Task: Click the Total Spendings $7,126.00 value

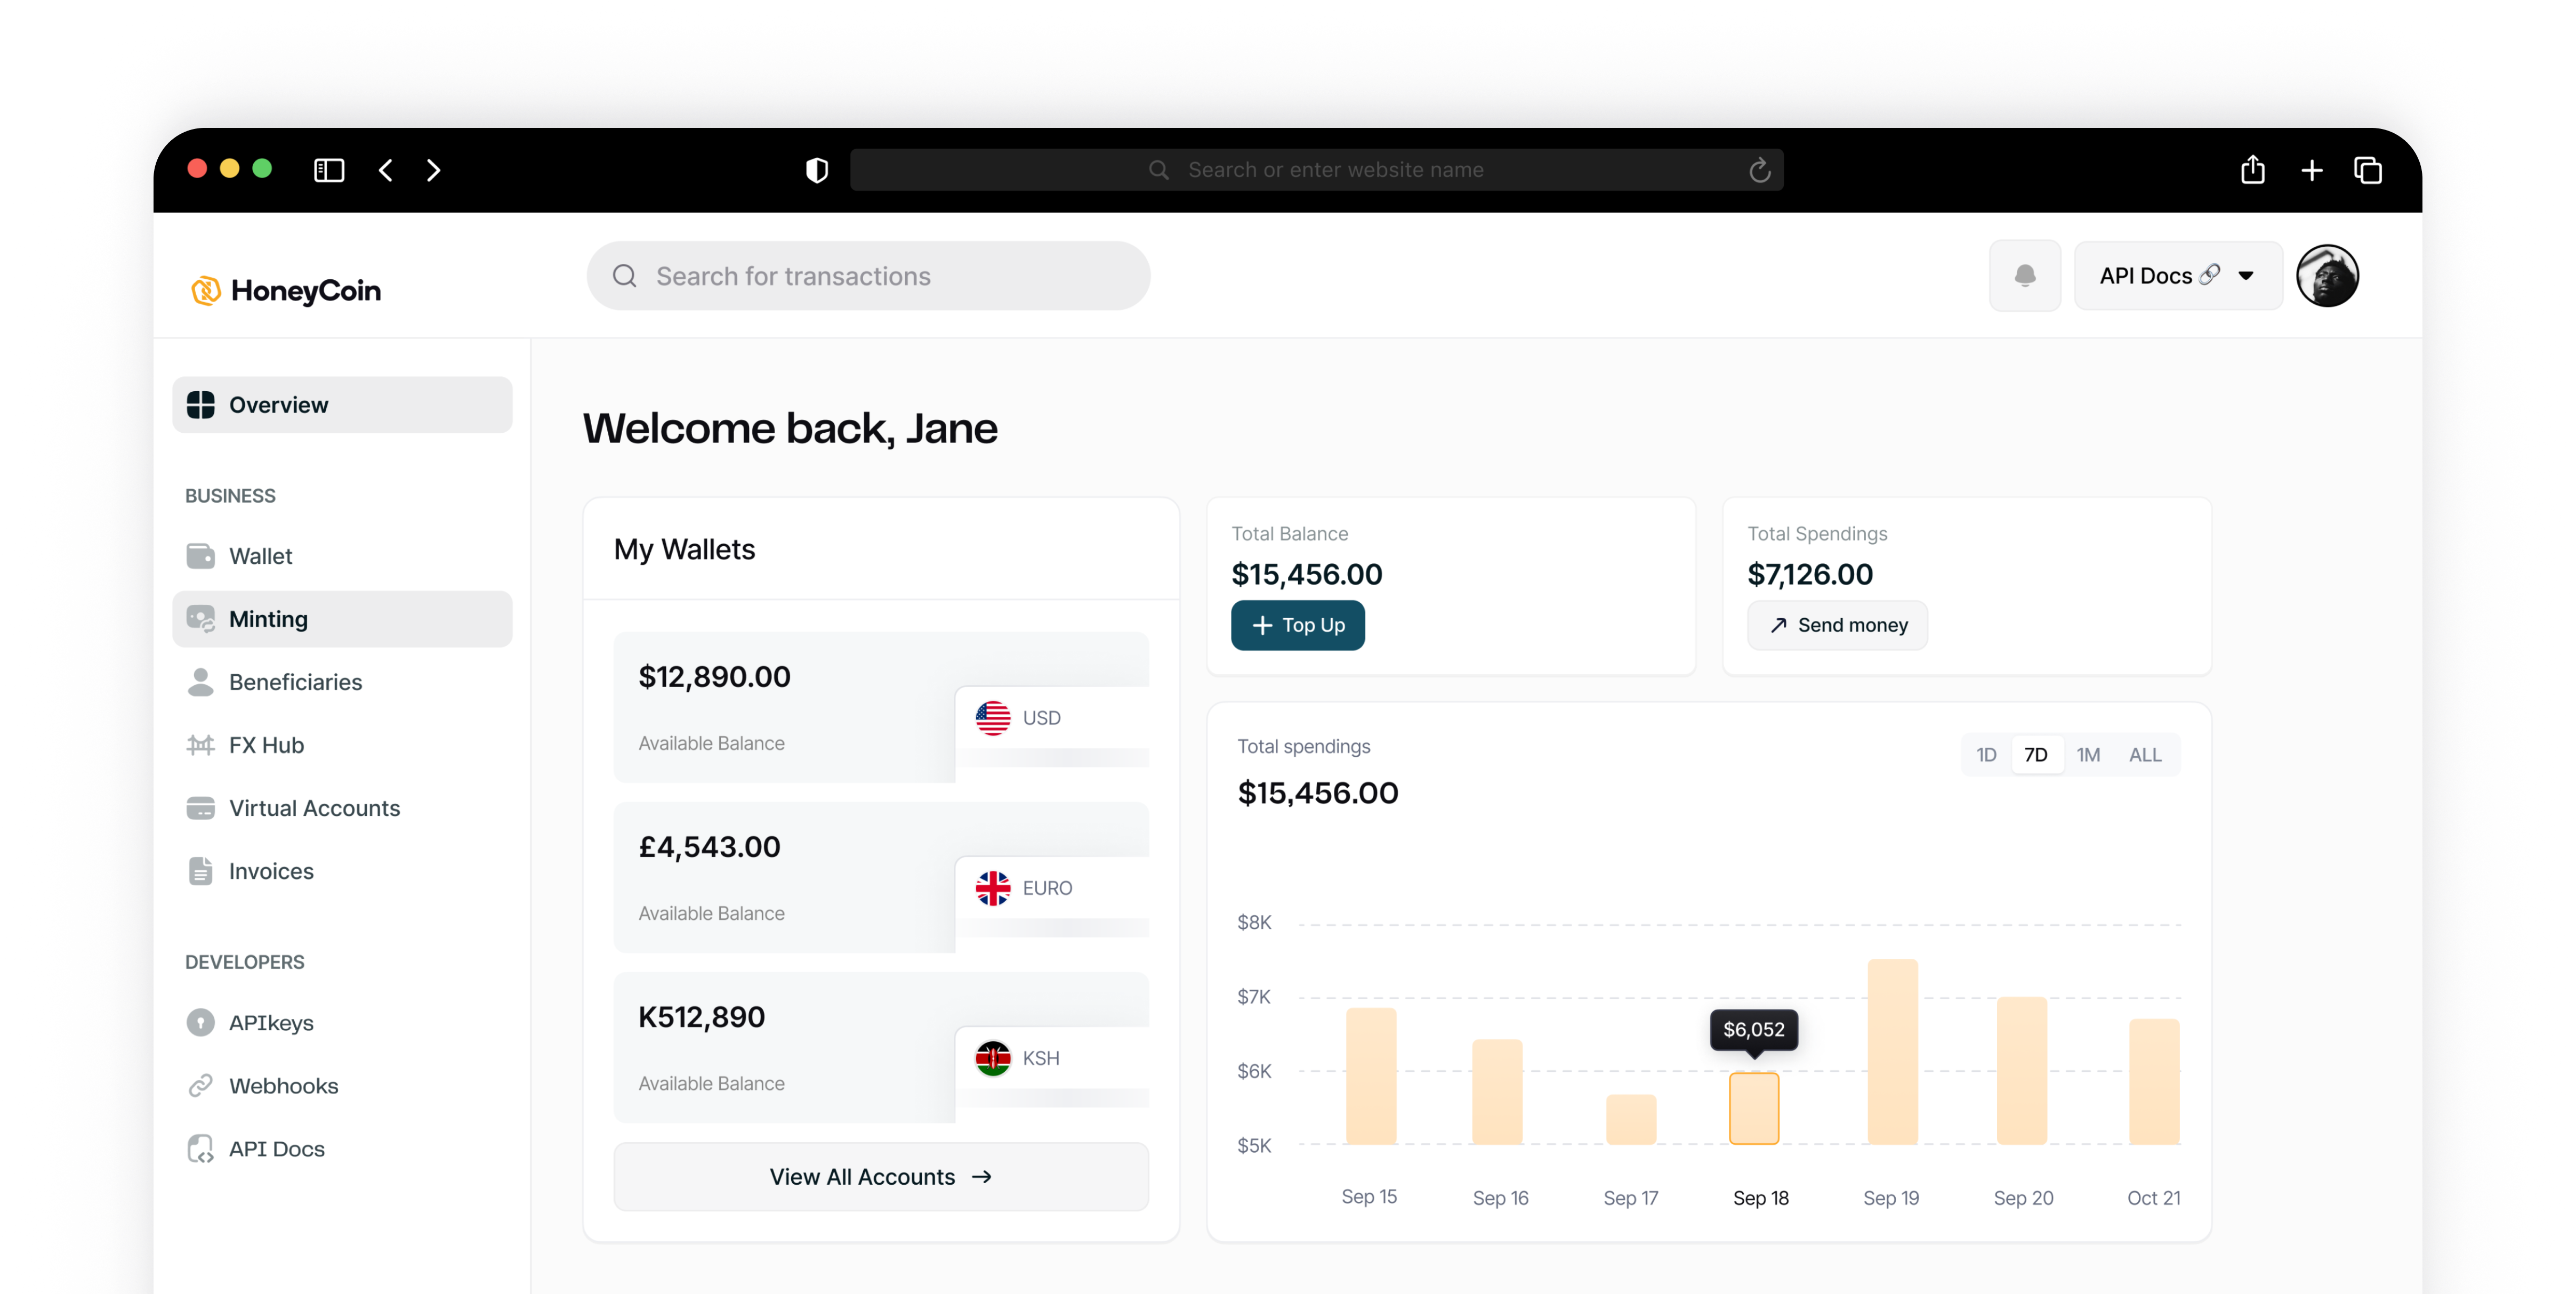Action: point(1810,574)
